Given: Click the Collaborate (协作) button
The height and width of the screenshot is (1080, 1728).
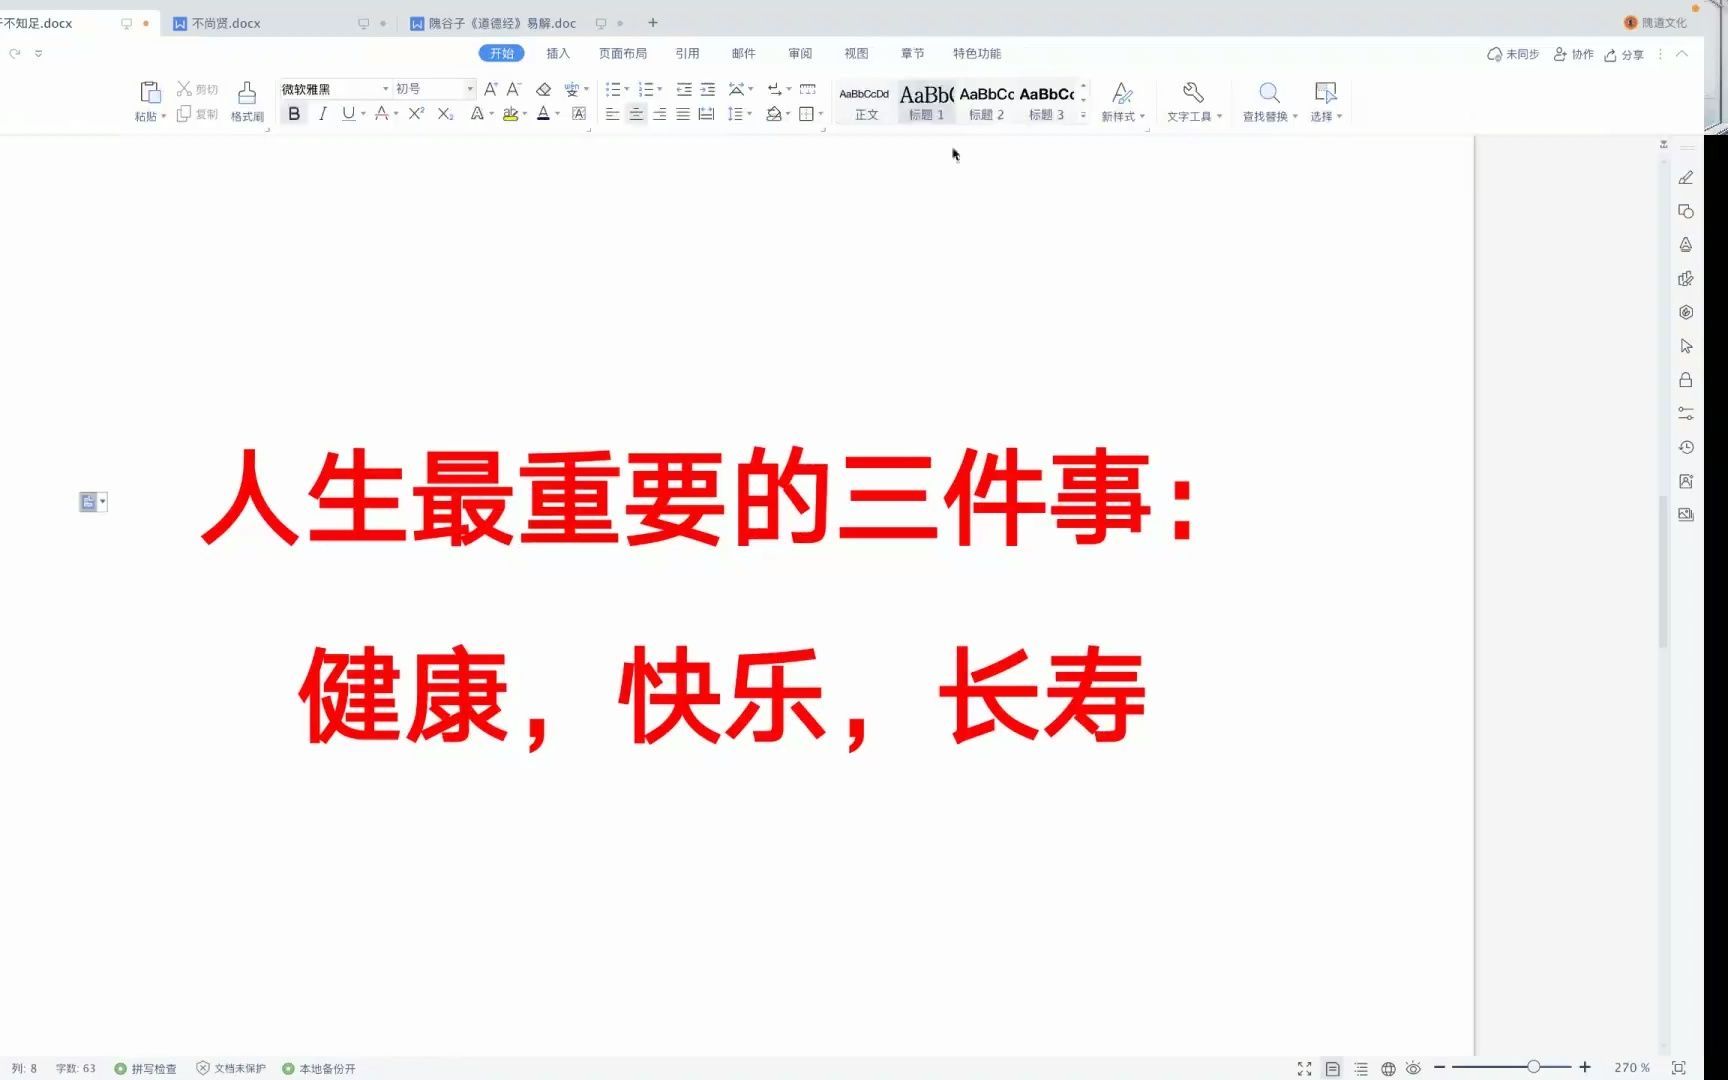Looking at the screenshot, I should pos(1573,54).
